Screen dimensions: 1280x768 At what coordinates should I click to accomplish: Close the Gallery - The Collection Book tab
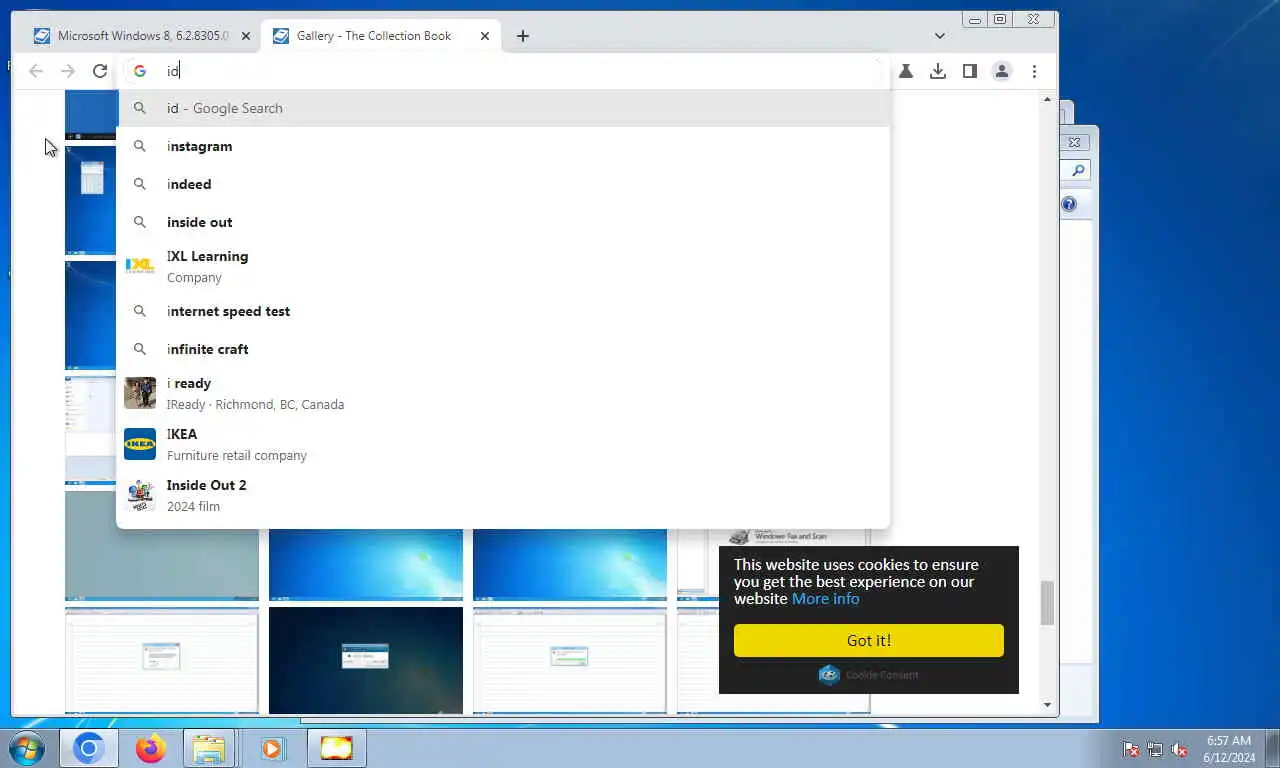[485, 36]
